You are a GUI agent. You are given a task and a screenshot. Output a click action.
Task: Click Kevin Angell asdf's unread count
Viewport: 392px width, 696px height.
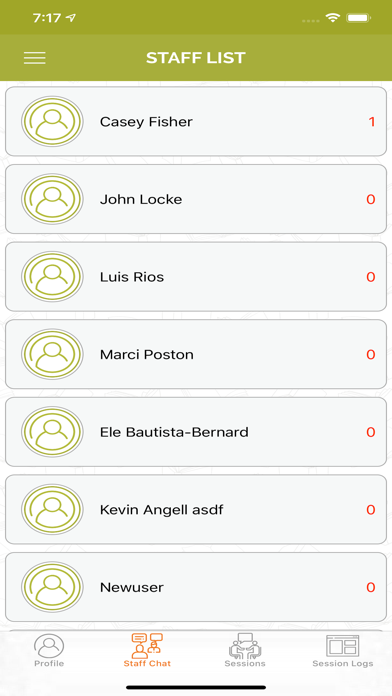pos(371,510)
